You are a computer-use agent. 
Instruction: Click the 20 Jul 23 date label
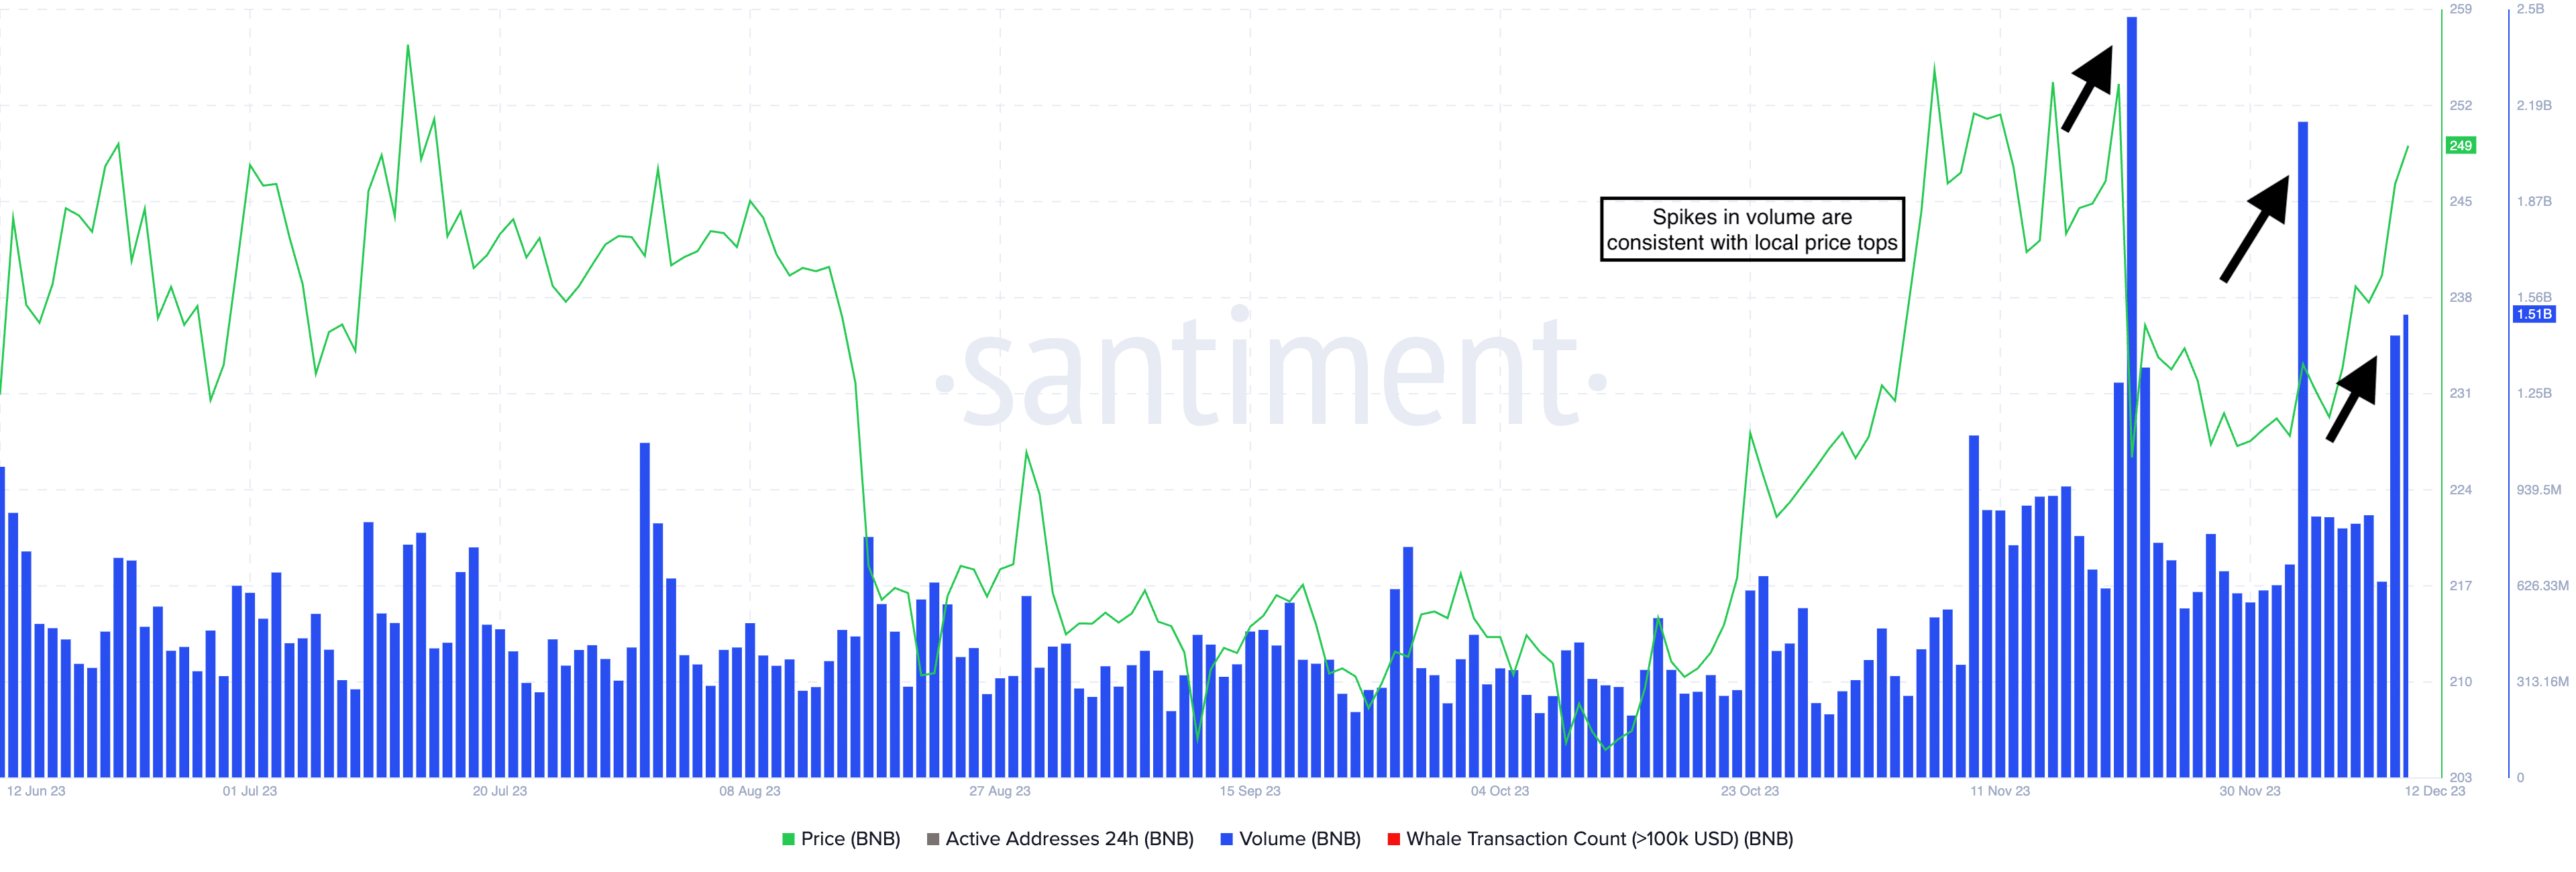500,791
